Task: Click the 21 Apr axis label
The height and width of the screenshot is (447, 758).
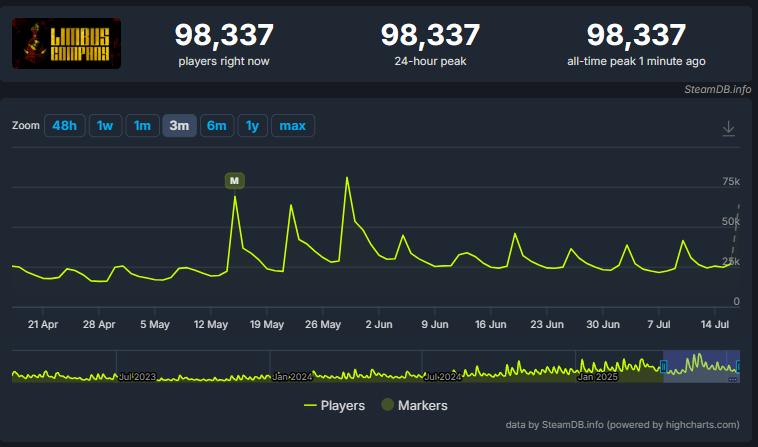Action: tap(43, 324)
